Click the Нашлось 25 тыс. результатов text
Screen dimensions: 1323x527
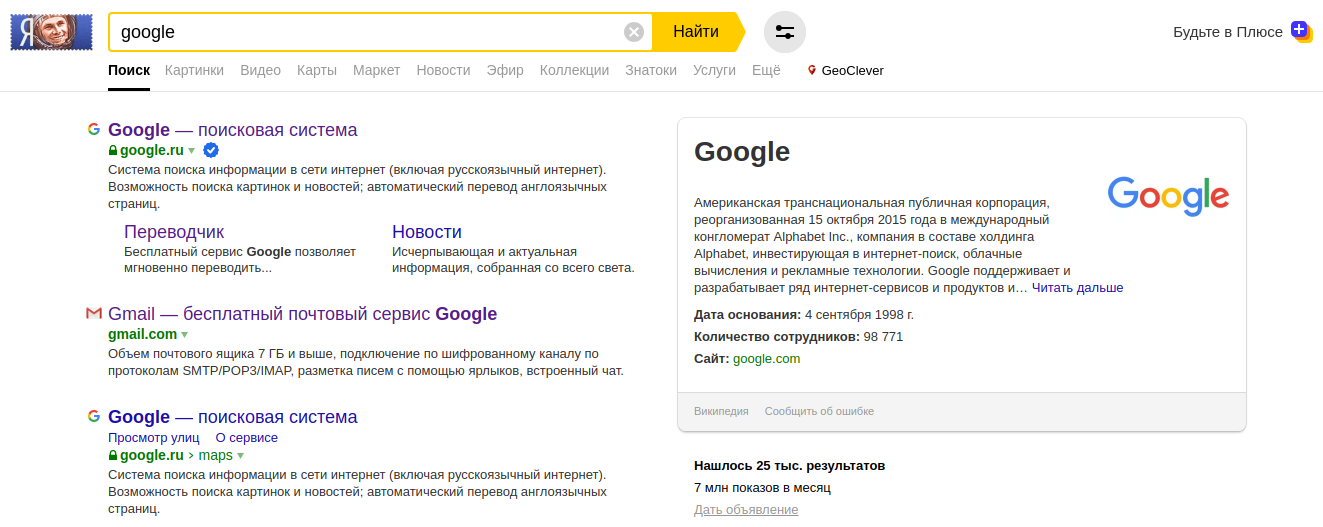(x=789, y=466)
